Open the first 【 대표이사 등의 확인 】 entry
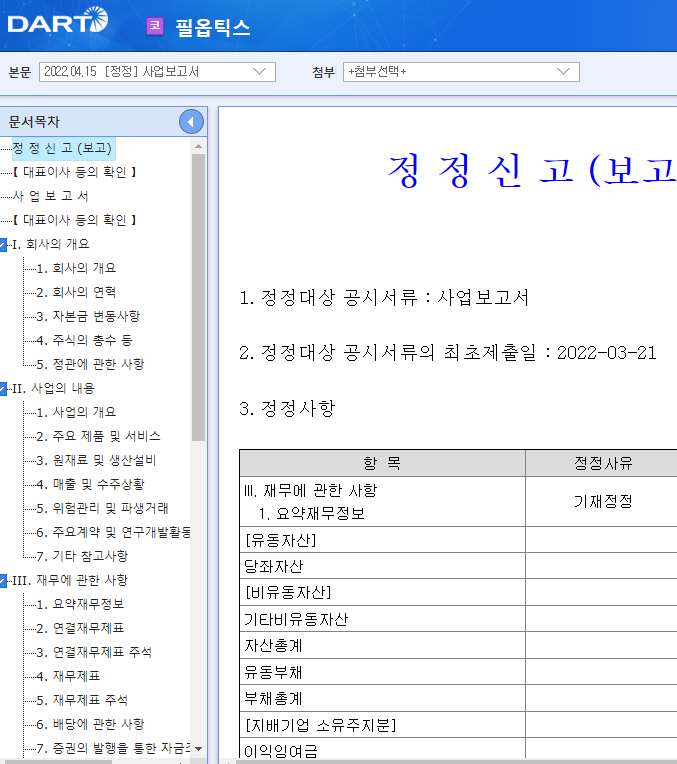The width and height of the screenshot is (677, 764). [74, 172]
